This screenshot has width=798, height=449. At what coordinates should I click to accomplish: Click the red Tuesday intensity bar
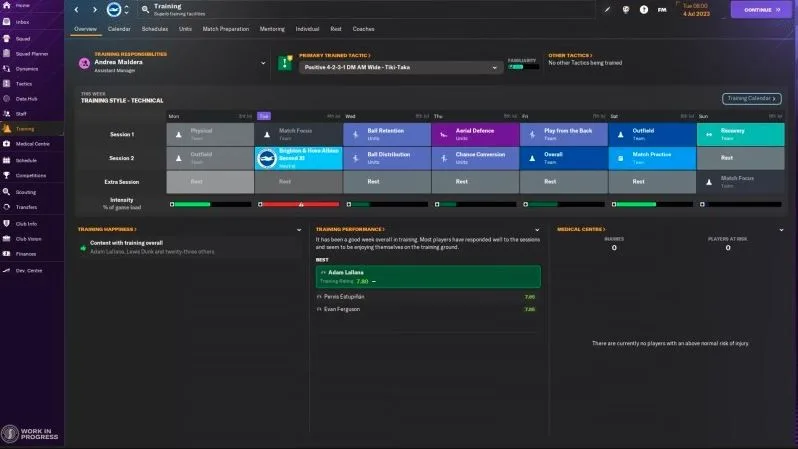click(299, 204)
